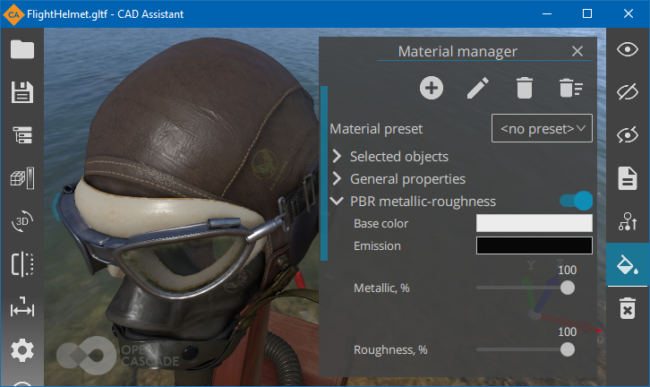Add a new material with plus icon
This screenshot has height=387, width=650.
click(x=432, y=88)
